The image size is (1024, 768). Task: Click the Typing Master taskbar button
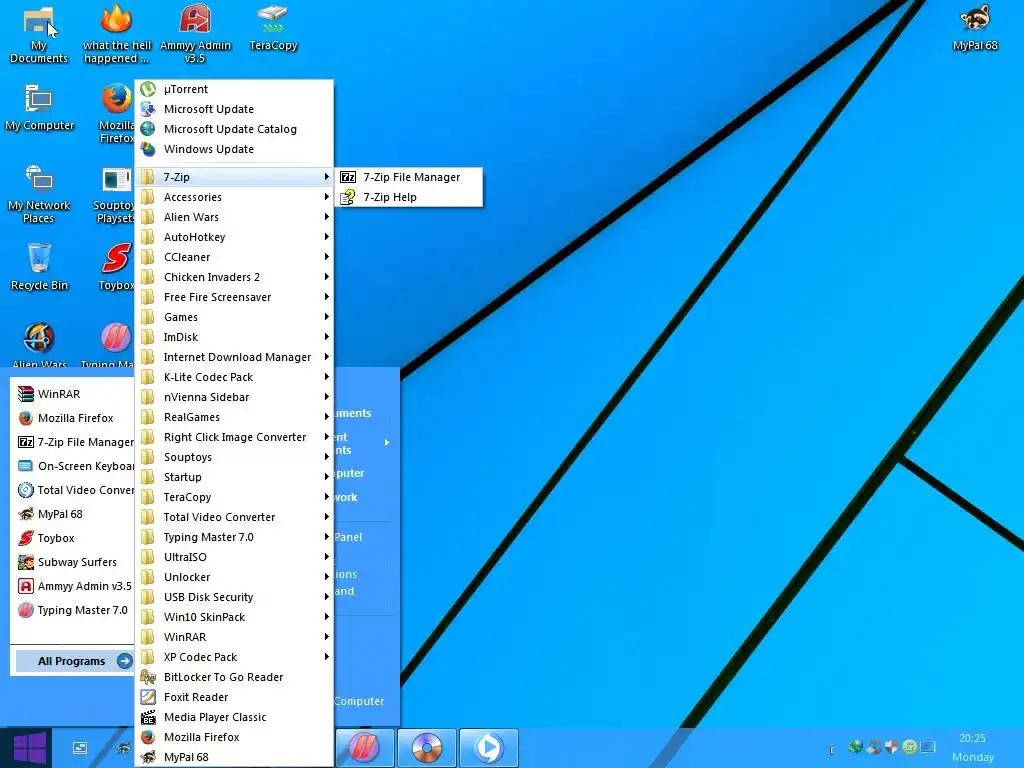pos(365,748)
